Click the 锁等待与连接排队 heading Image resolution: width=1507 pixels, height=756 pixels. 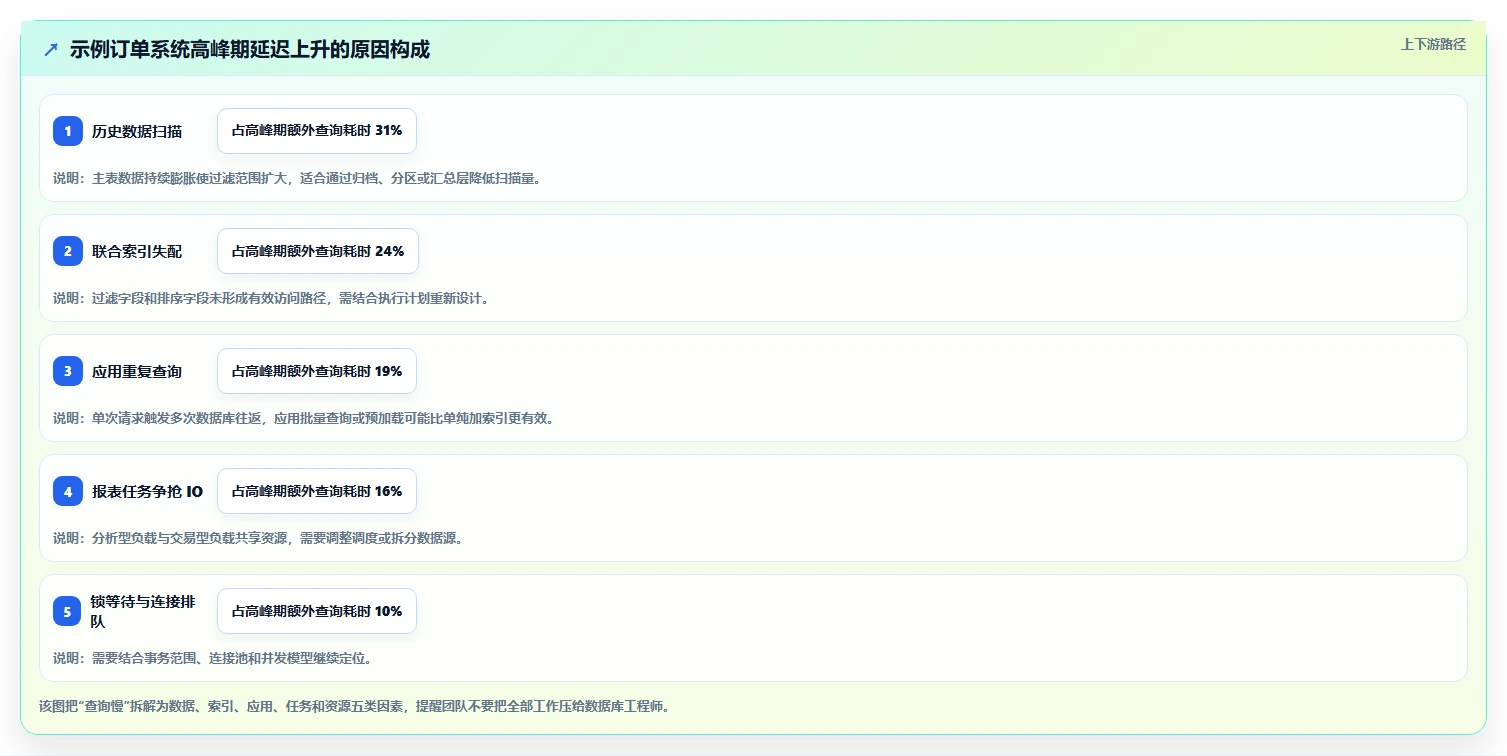click(143, 611)
